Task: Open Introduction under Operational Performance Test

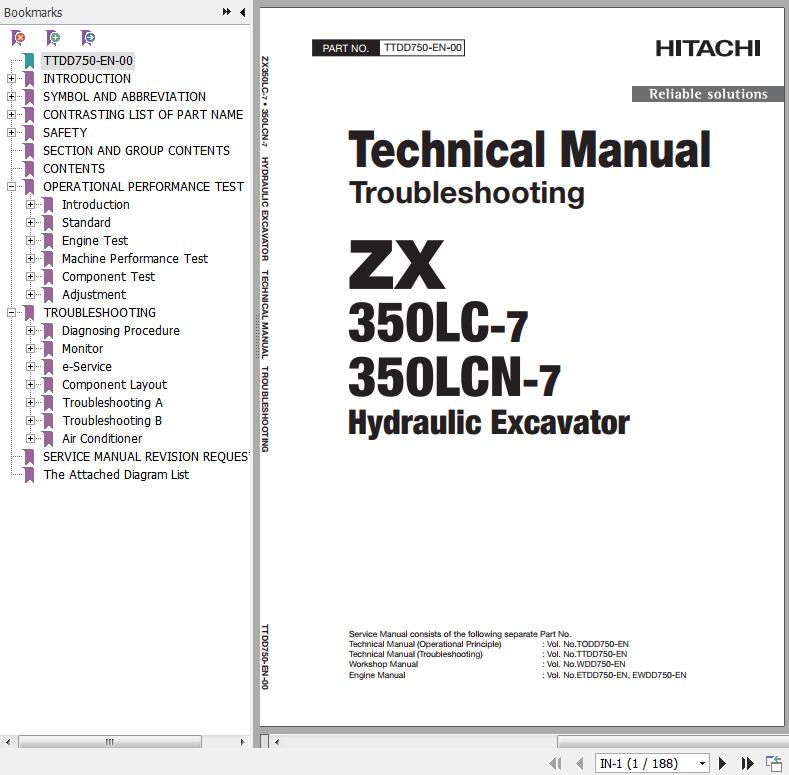Action: 96,205
